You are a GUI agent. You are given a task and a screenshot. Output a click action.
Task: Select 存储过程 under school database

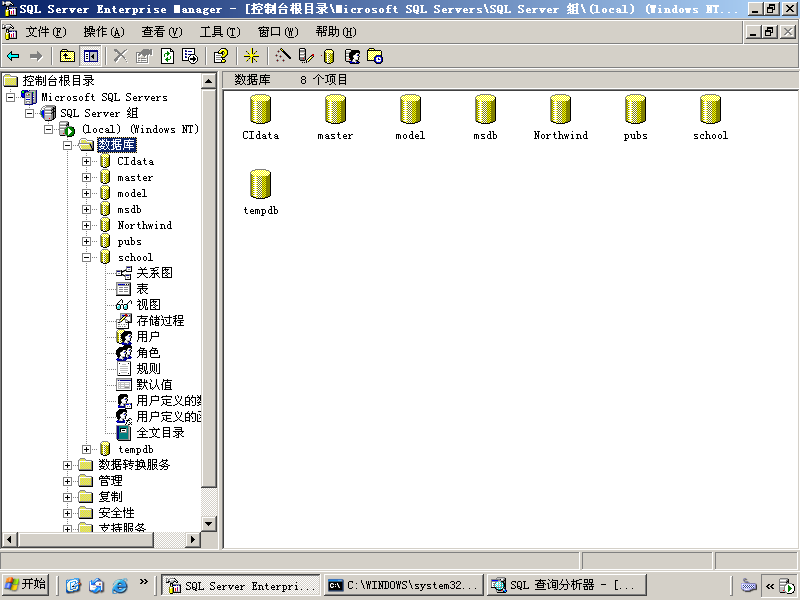(x=160, y=321)
